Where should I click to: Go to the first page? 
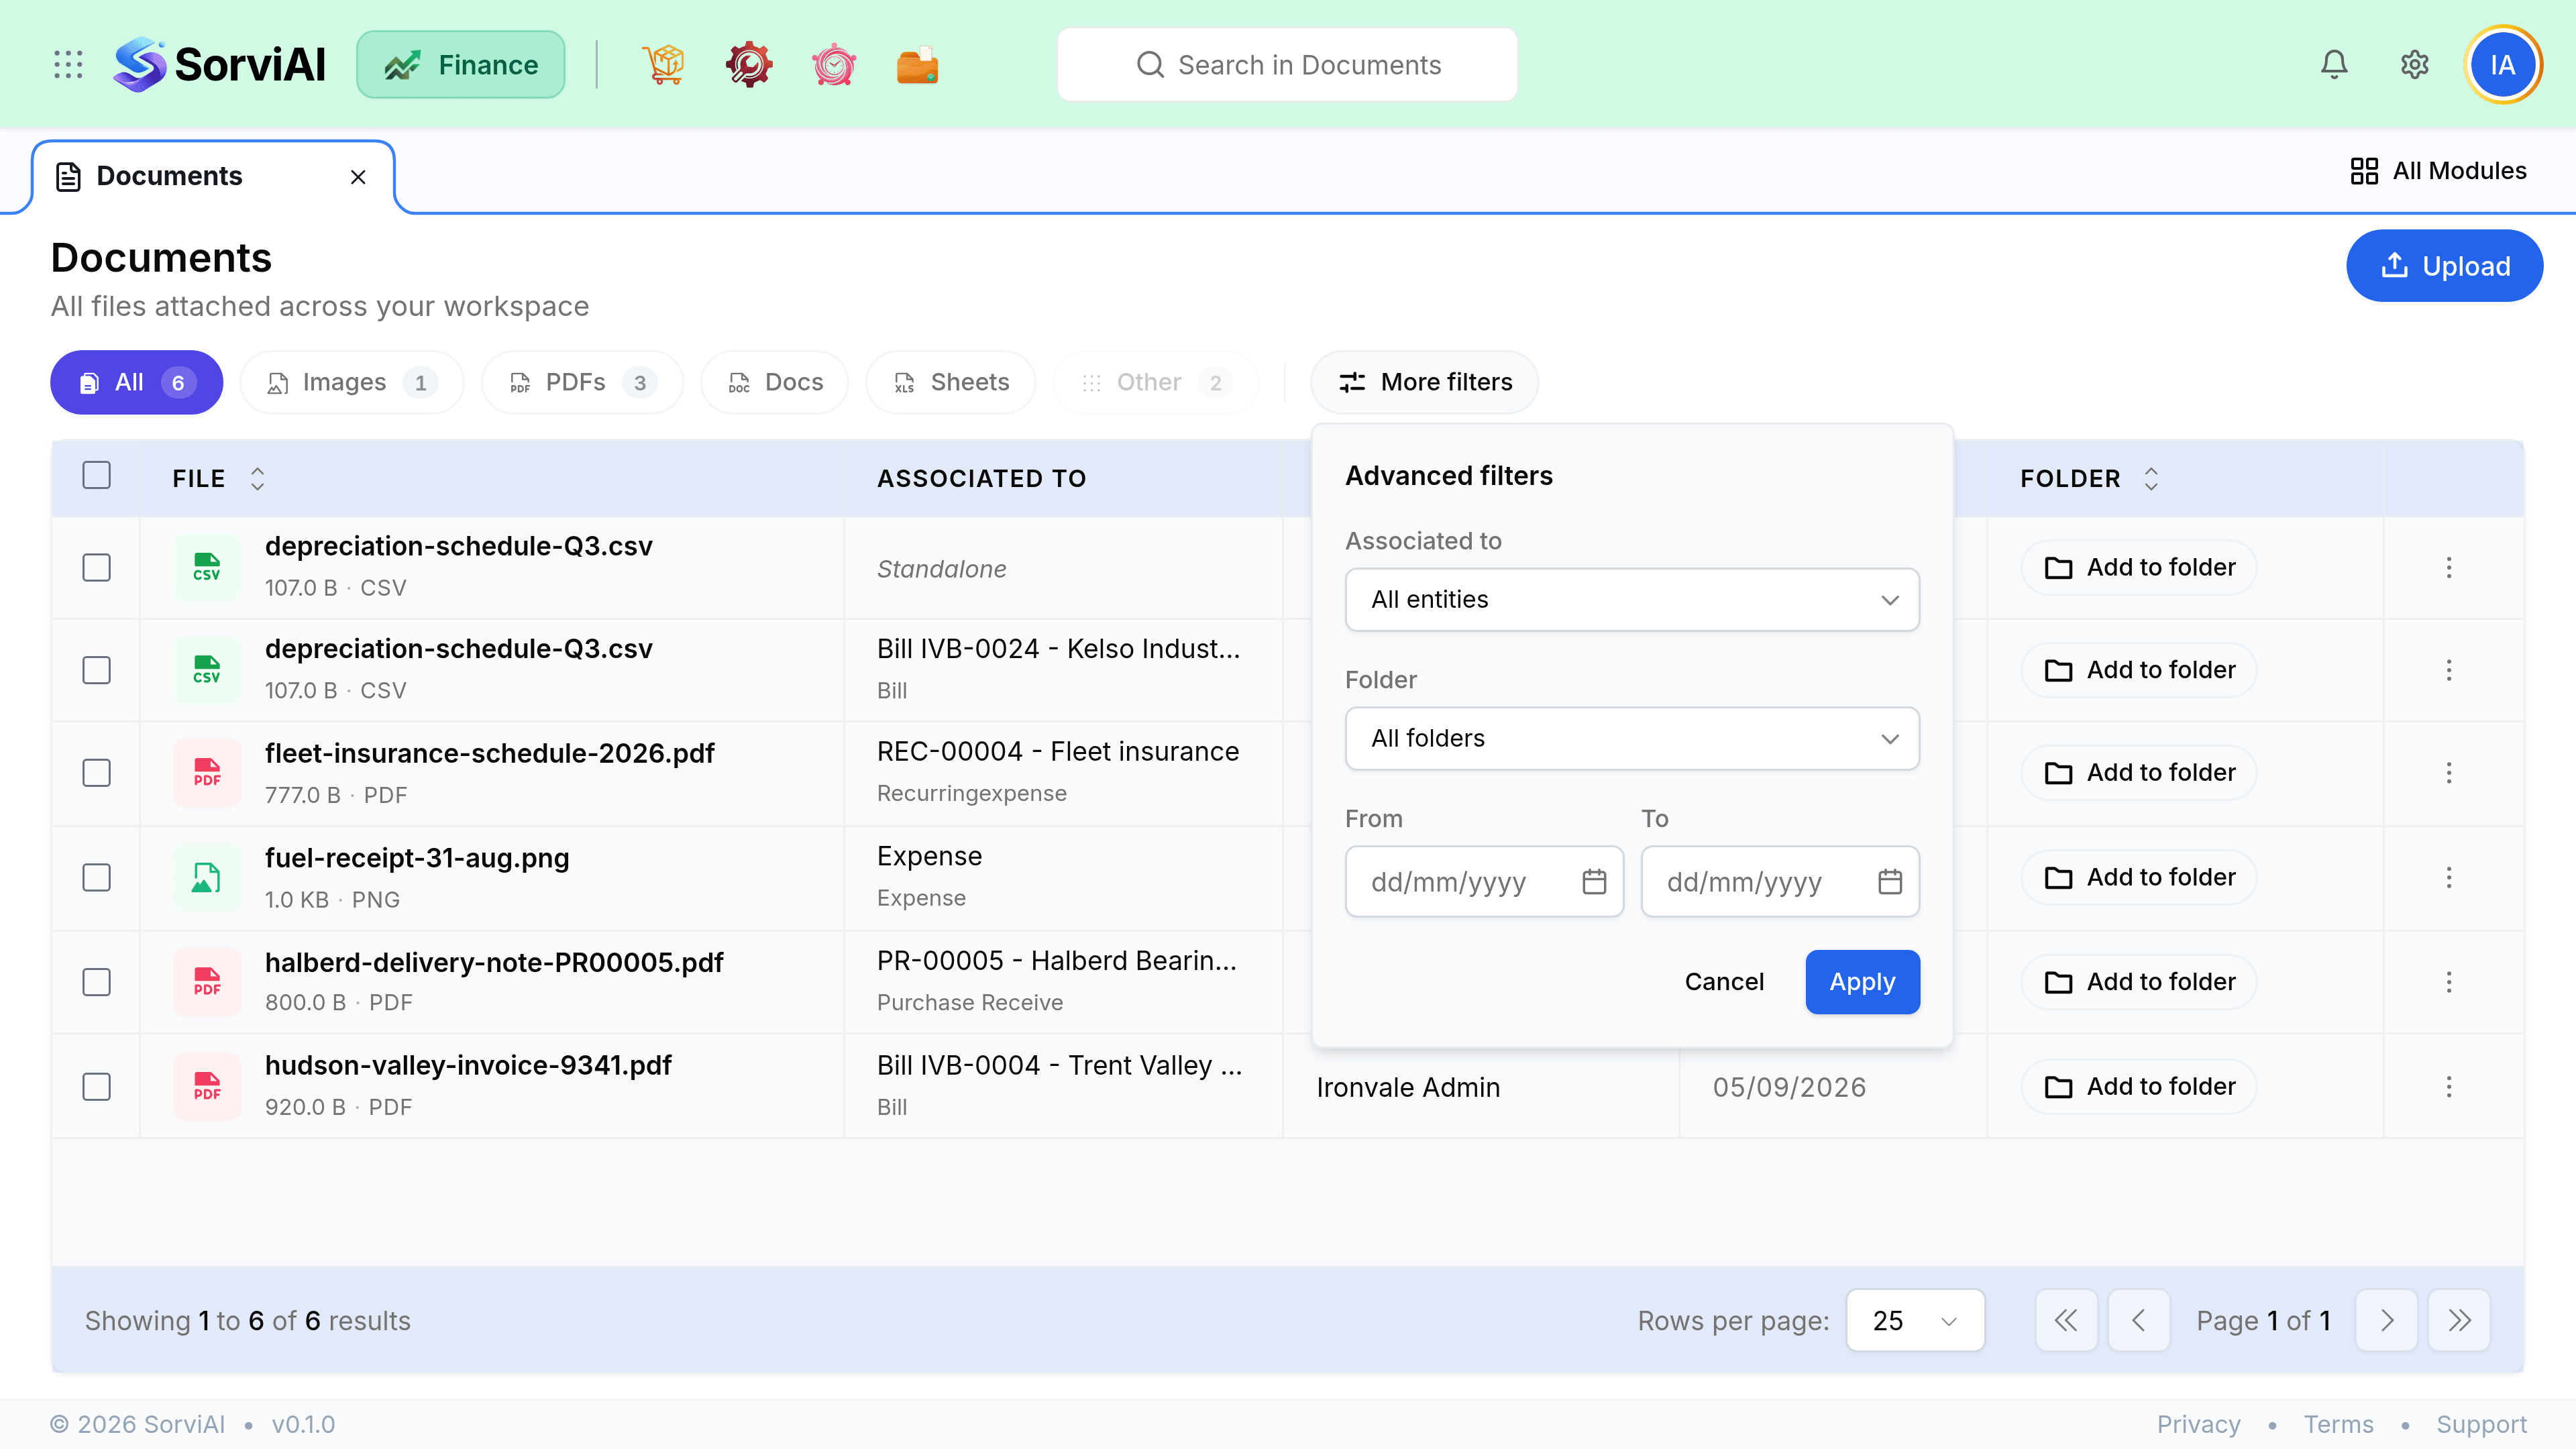[x=2066, y=1321]
